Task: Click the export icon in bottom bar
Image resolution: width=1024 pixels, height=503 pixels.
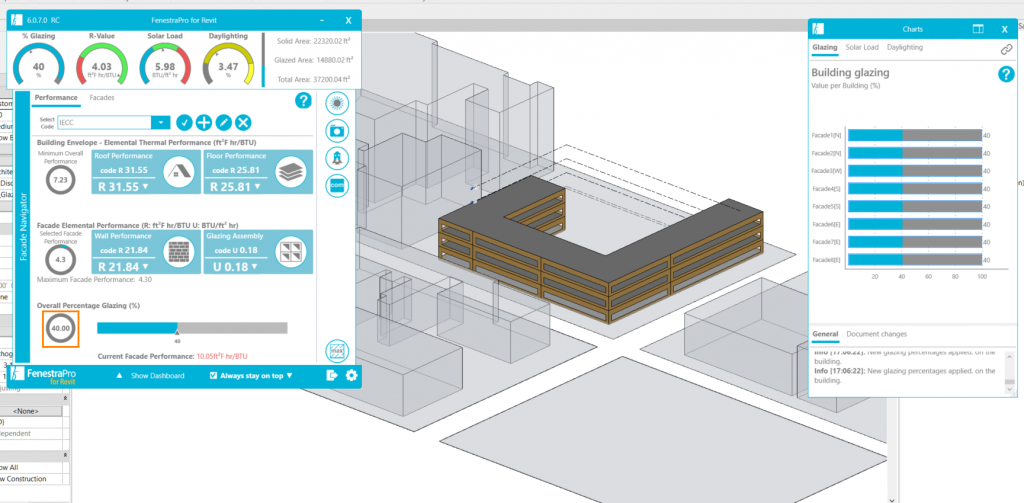Action: (x=332, y=375)
